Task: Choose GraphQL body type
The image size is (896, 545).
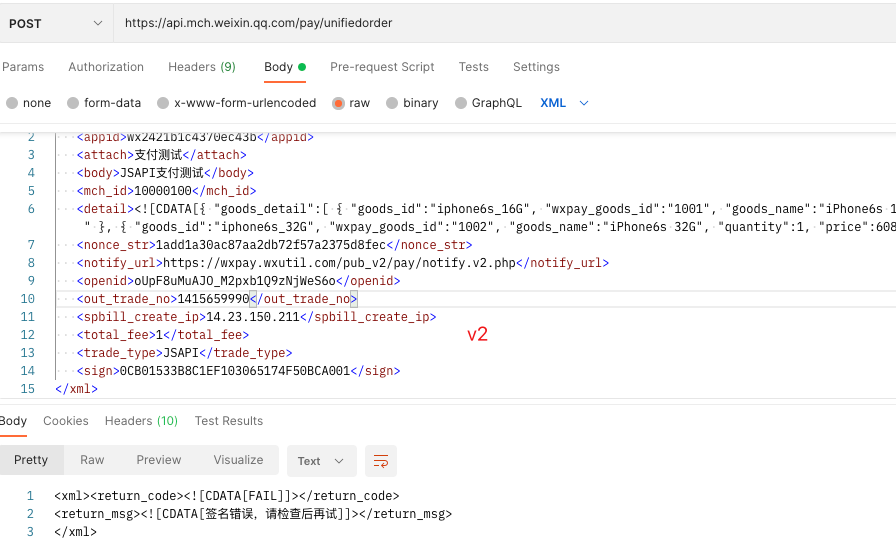Action: (x=461, y=103)
